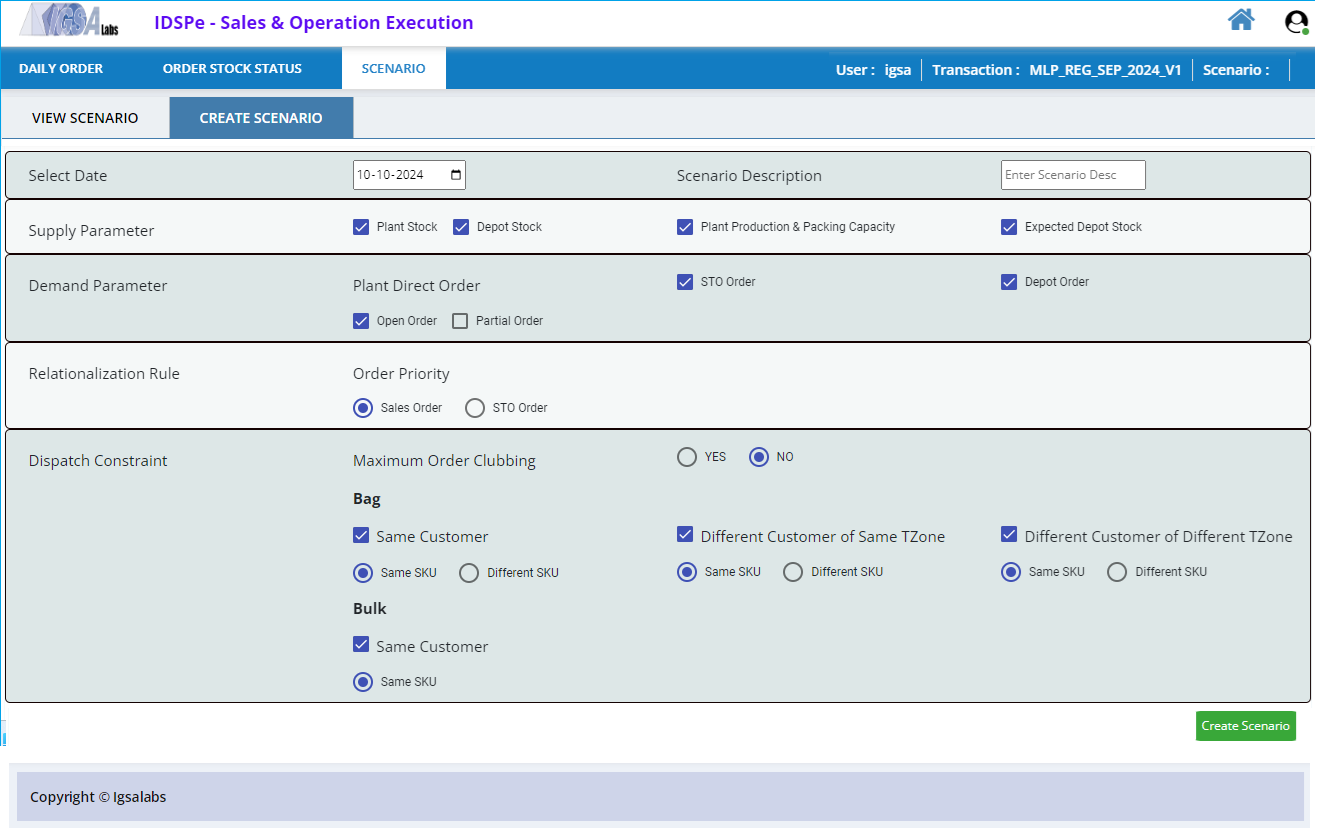The width and height of the screenshot is (1333, 837).
Task: Click the 'Dispatch Constraint' section label
Action: click(x=98, y=461)
